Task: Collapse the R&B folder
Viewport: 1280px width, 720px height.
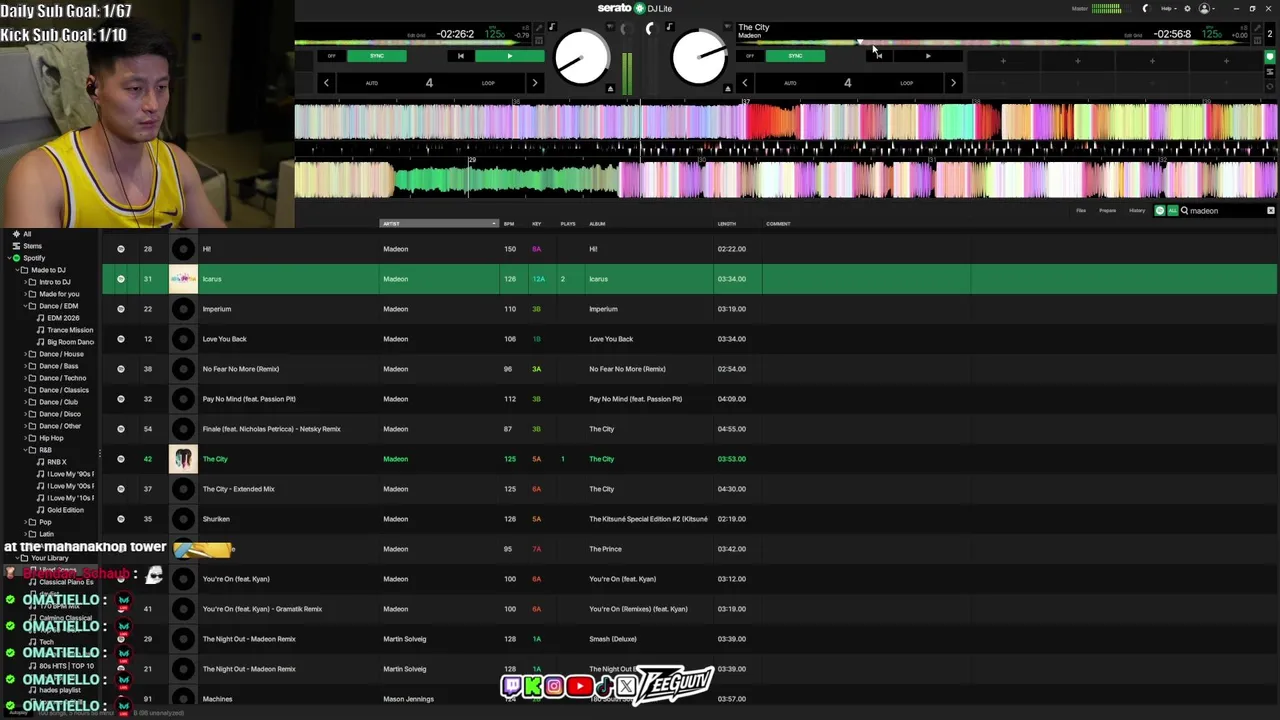Action: (26, 450)
